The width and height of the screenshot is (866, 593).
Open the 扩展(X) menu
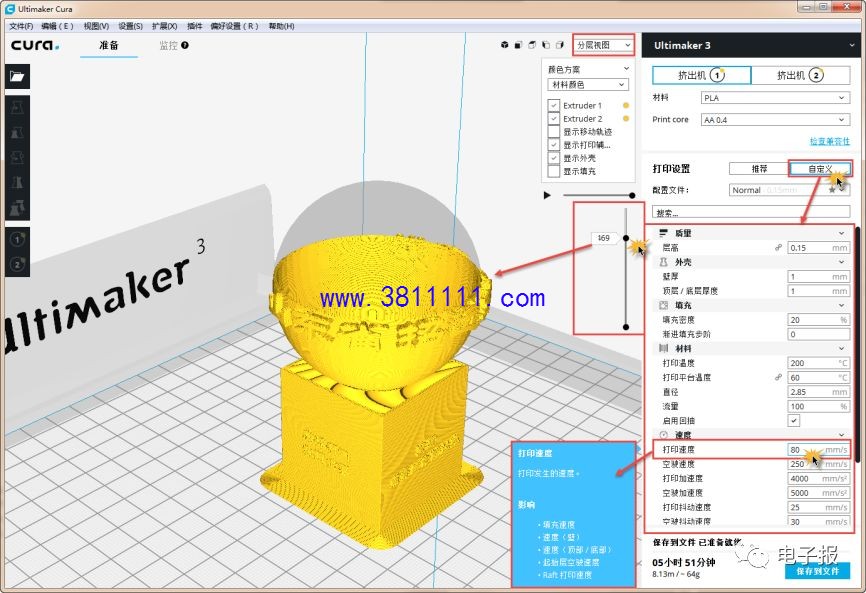coord(165,26)
